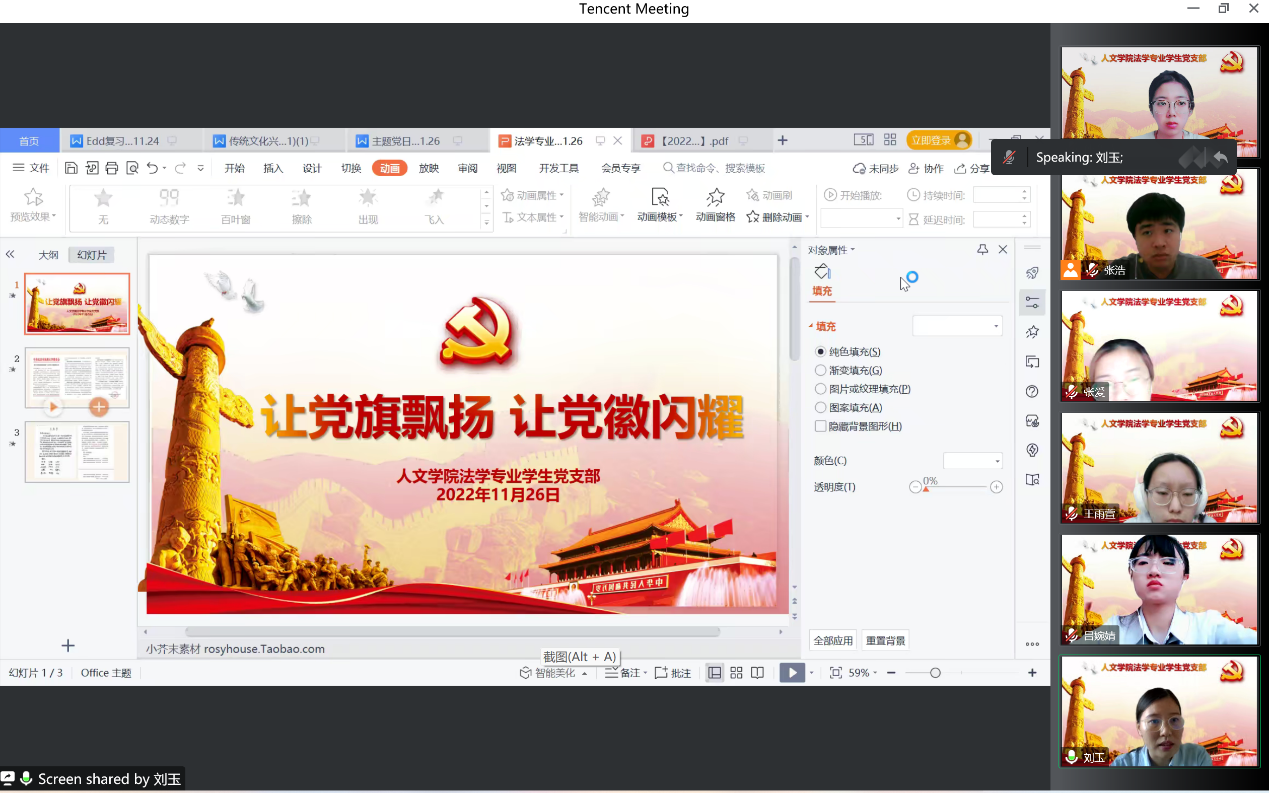1269x793 pixels.
Task: Click the undo arrow icon
Action: coord(152,168)
